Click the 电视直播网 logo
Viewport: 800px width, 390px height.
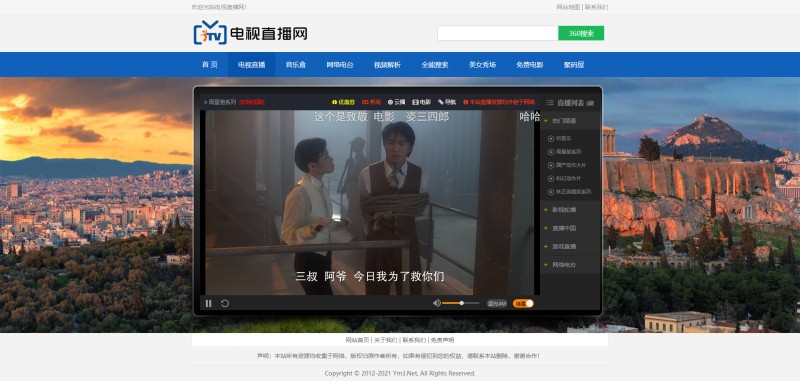(x=251, y=33)
